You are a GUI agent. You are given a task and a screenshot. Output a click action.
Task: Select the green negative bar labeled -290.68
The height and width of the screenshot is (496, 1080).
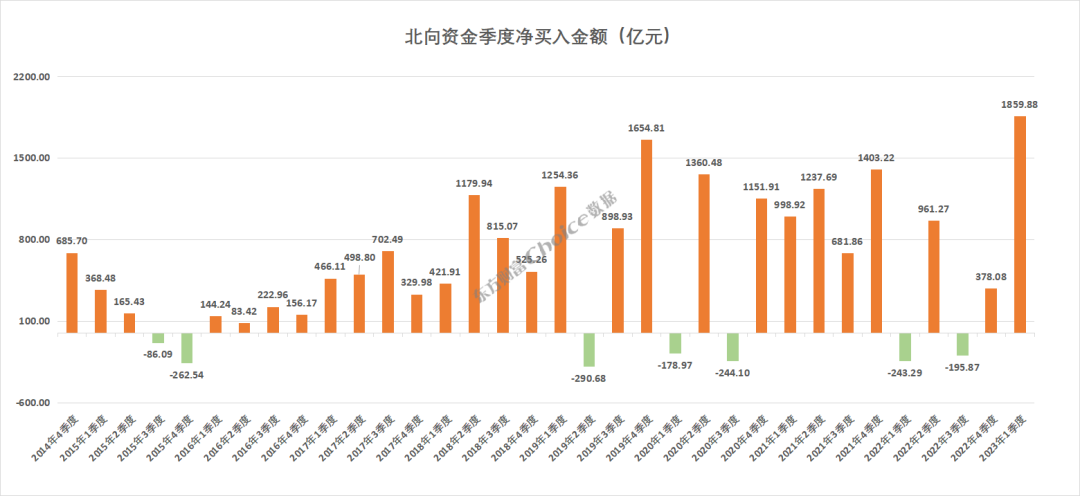tap(589, 350)
